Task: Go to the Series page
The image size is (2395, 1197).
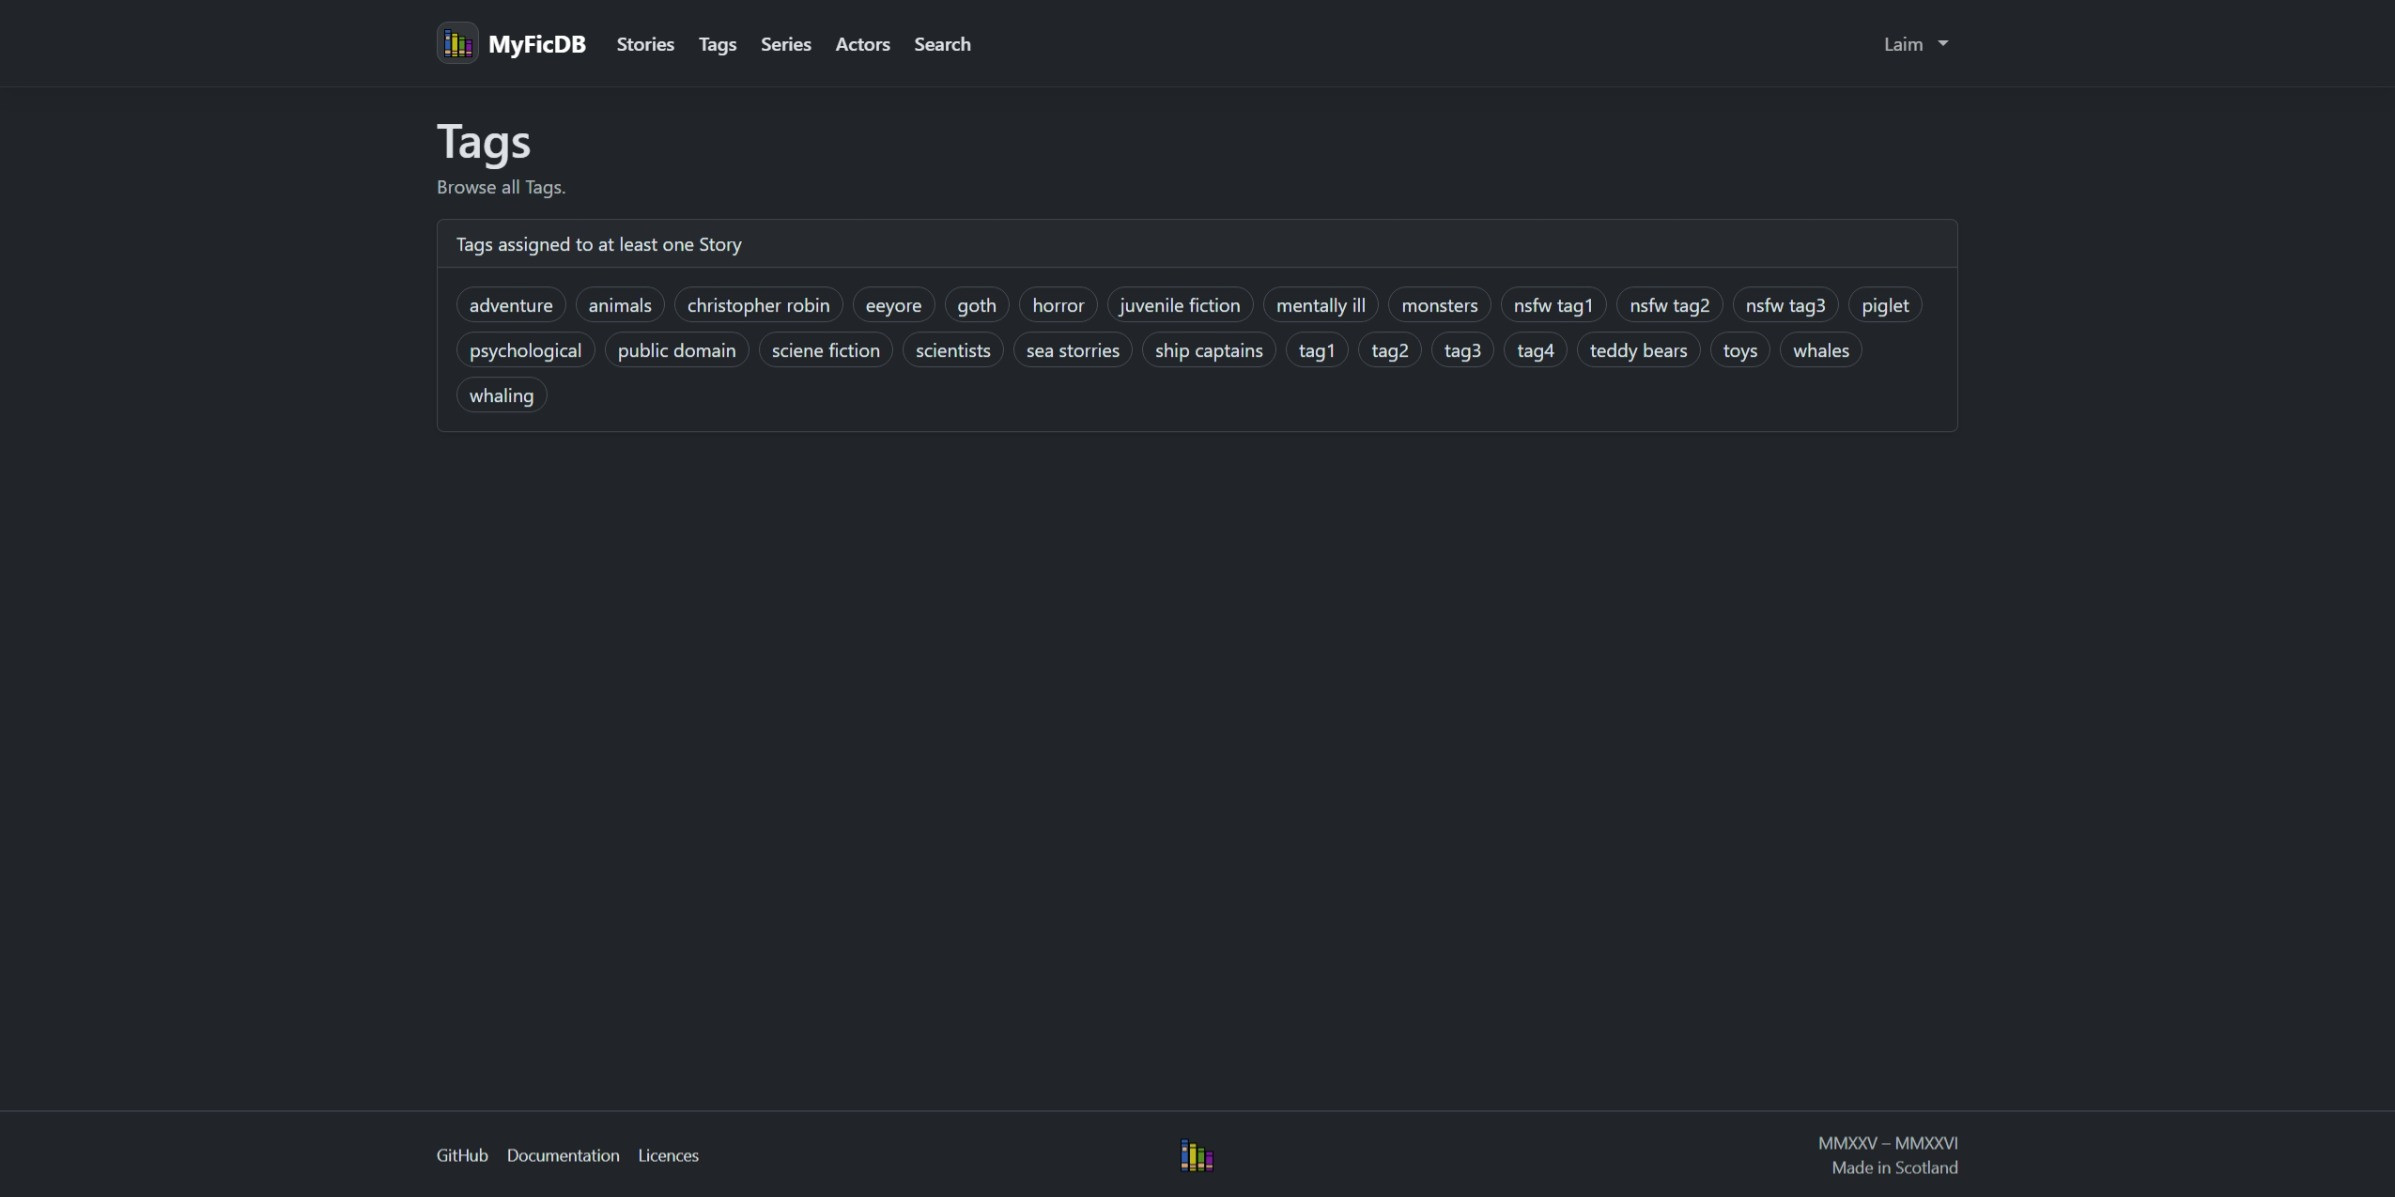Action: [x=785, y=44]
